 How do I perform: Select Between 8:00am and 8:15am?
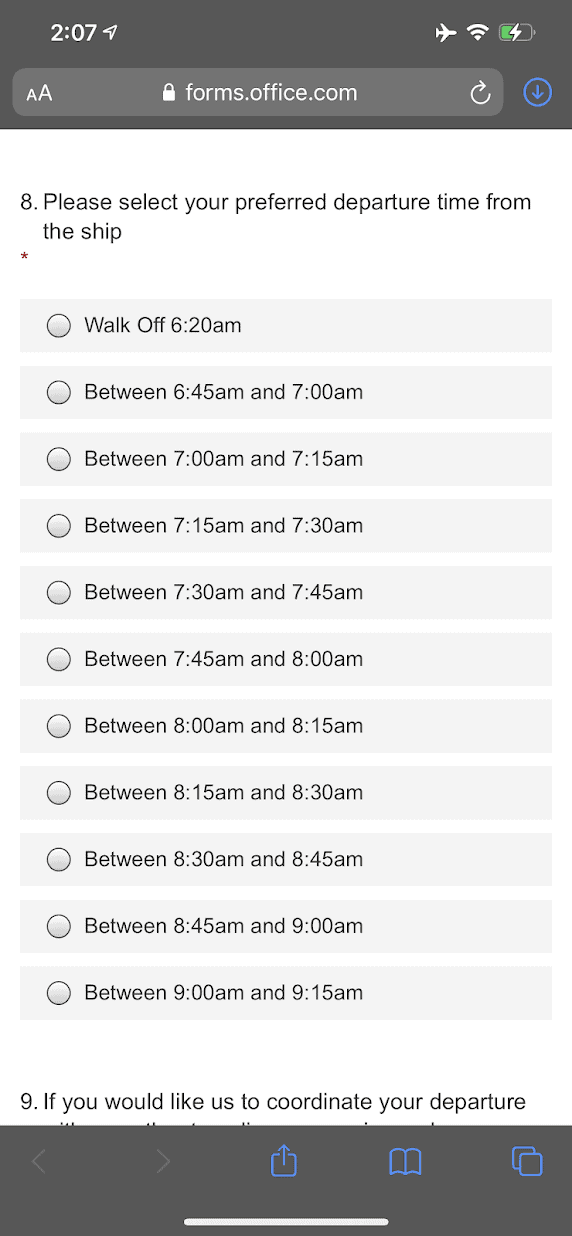pyautogui.click(x=286, y=726)
